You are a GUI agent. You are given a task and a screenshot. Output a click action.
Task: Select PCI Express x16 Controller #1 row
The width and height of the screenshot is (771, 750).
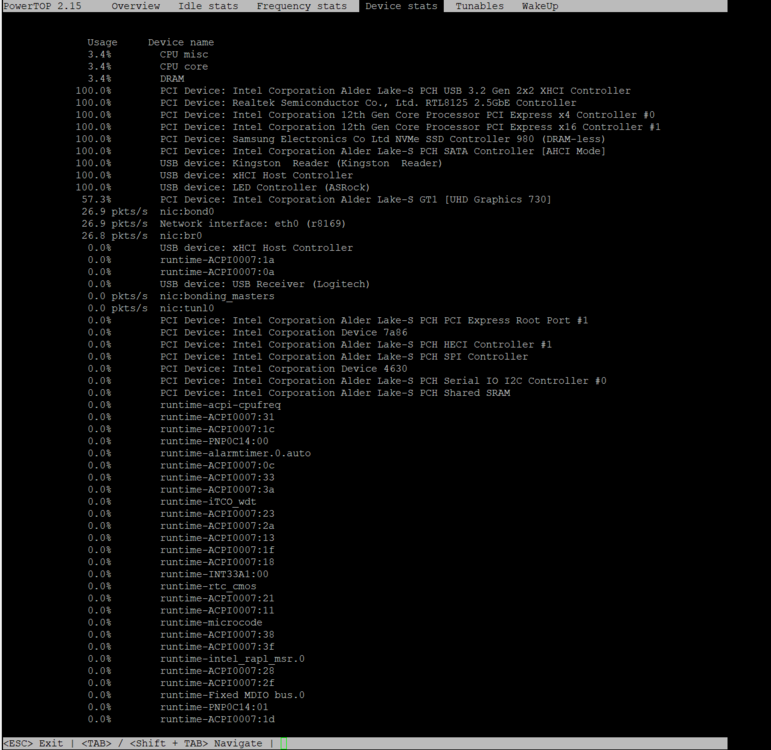(368, 127)
